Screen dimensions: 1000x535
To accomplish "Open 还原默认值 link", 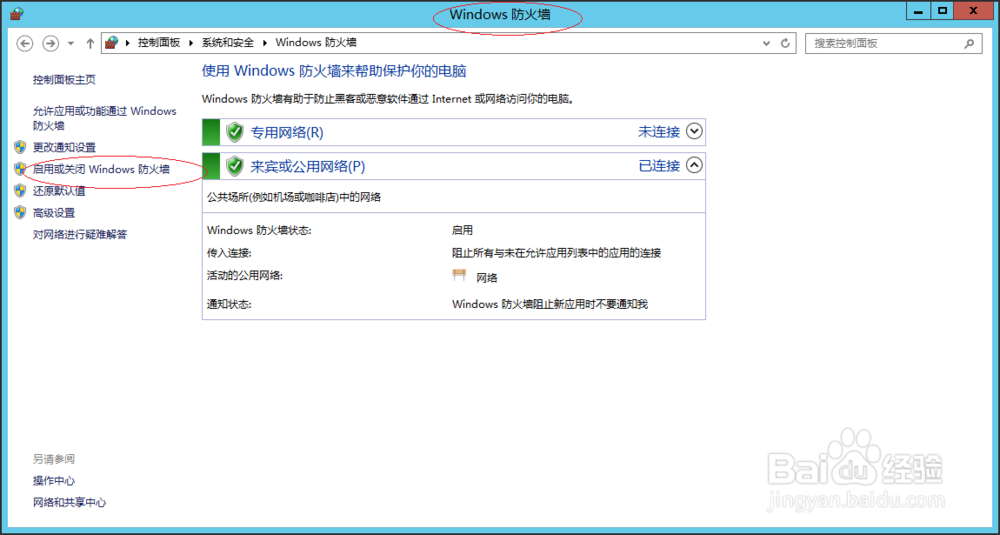I will click(x=59, y=191).
